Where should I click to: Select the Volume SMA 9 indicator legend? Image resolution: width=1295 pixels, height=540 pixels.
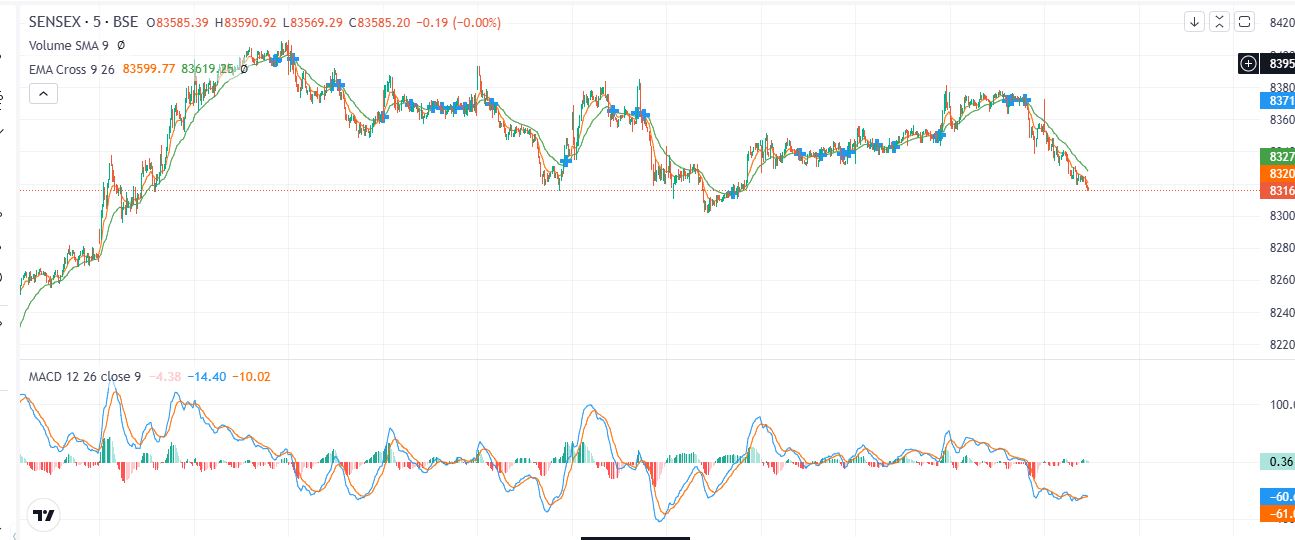click(x=69, y=45)
